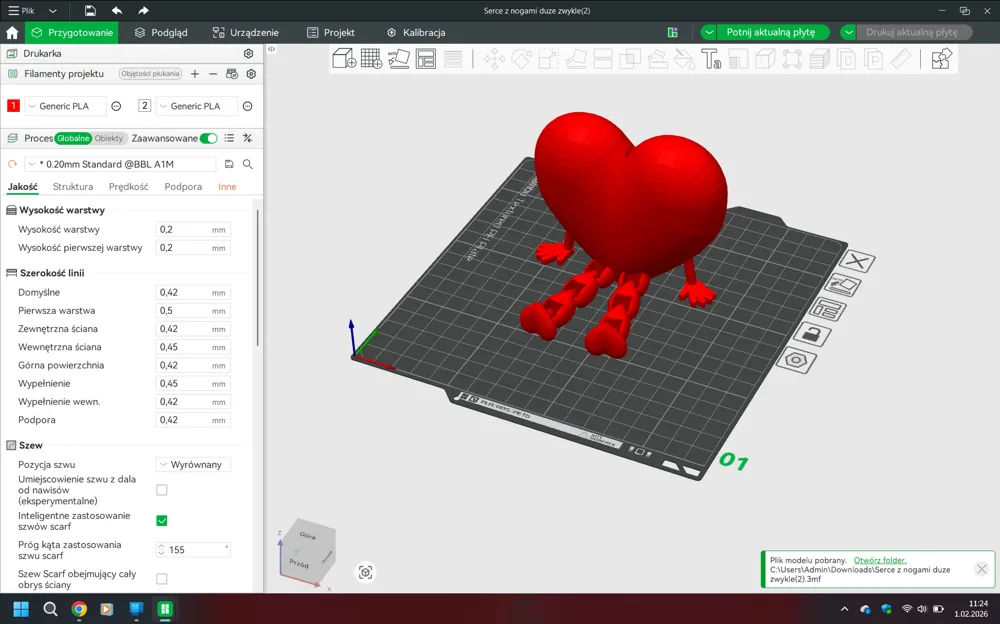Click the Otwórz folder link
The height and width of the screenshot is (624, 1000).
click(x=880, y=560)
